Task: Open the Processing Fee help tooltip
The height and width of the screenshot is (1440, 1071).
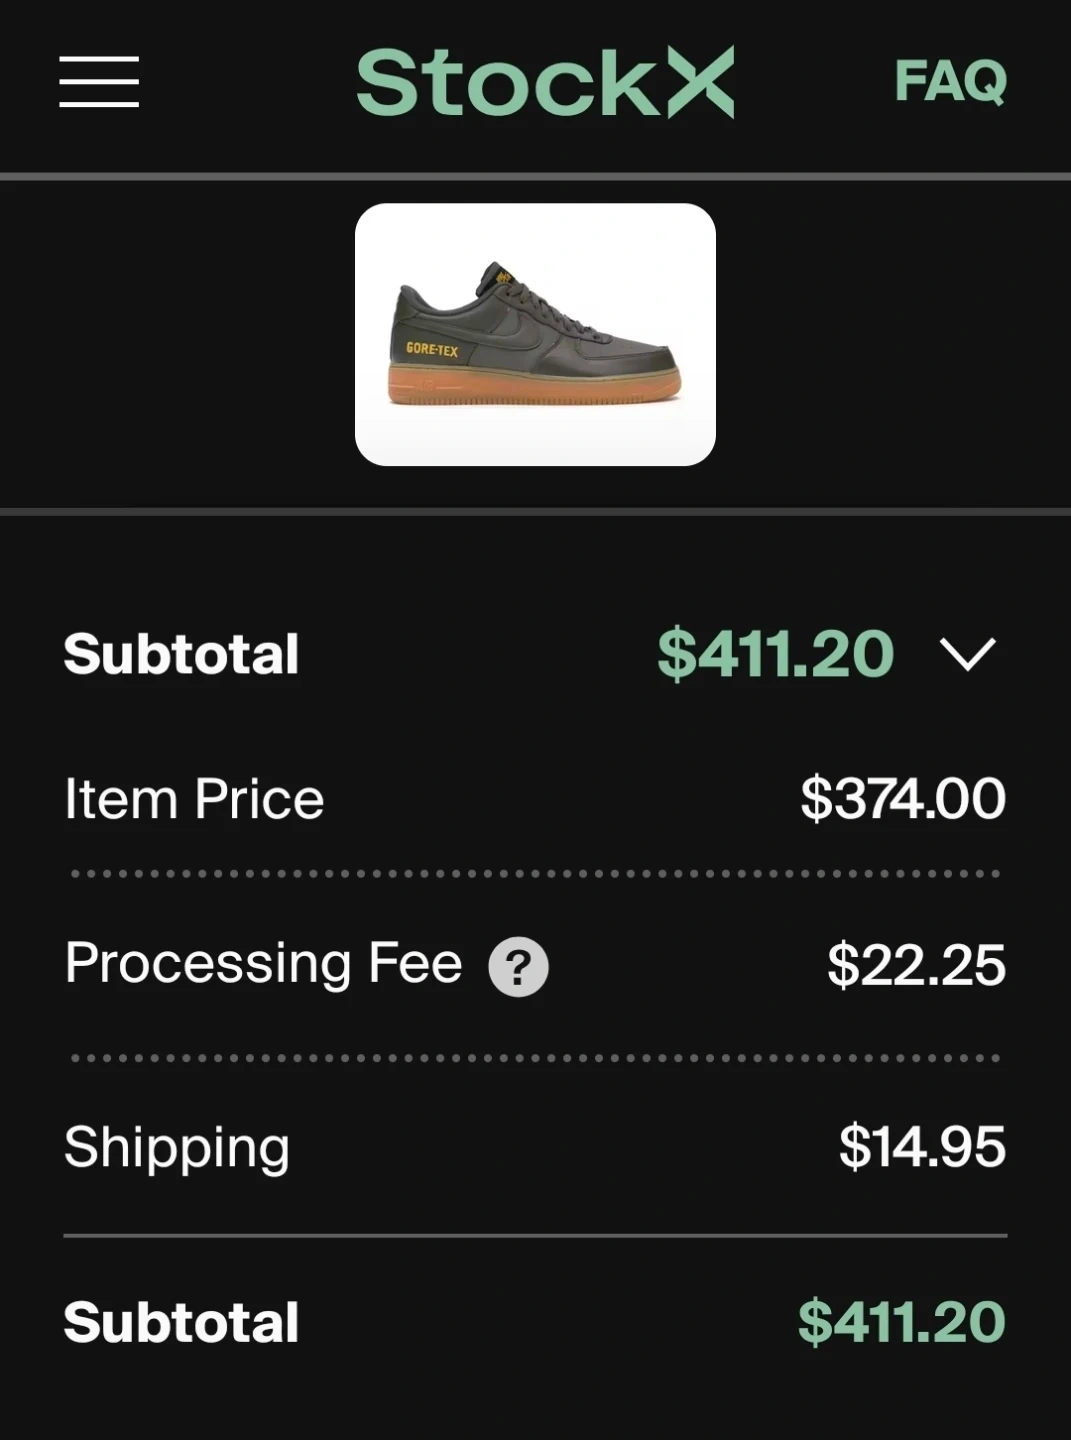Action: 518,967
